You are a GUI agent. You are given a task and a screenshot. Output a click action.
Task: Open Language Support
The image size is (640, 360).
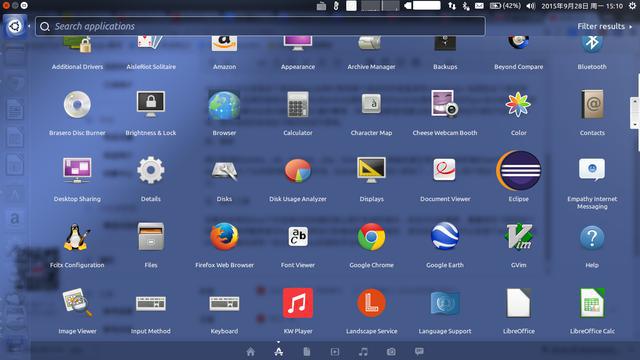point(444,304)
